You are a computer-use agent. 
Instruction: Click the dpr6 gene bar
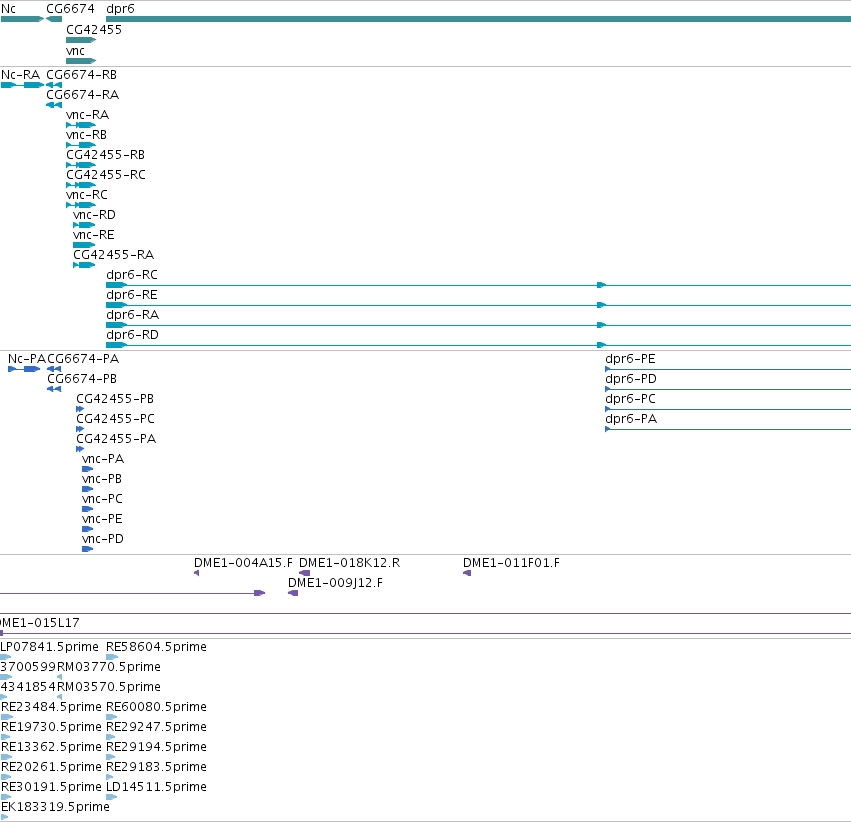pos(478,19)
